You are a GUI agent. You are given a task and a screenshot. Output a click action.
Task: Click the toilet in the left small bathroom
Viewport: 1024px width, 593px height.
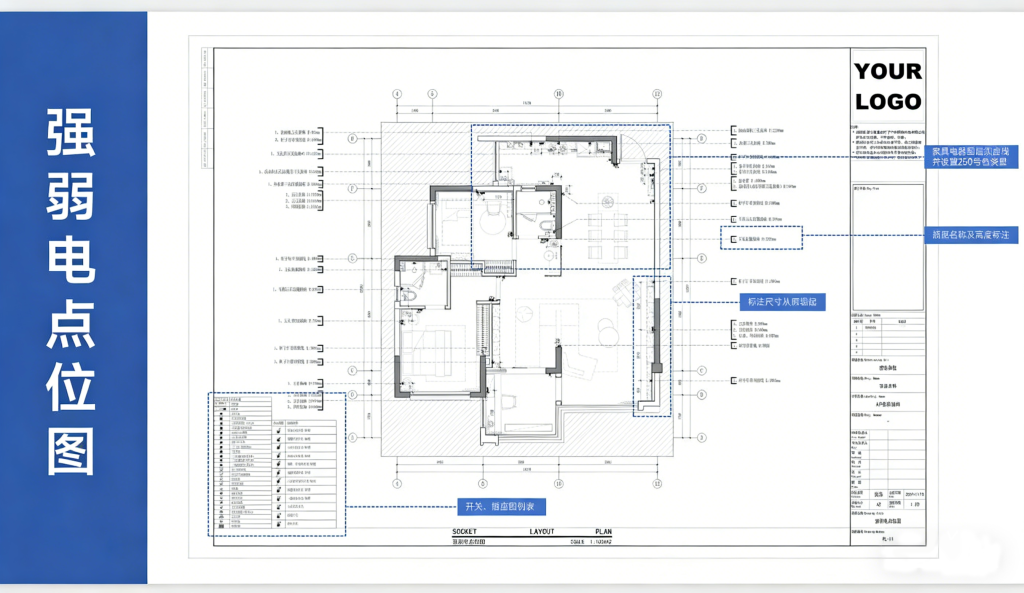[x=409, y=295]
